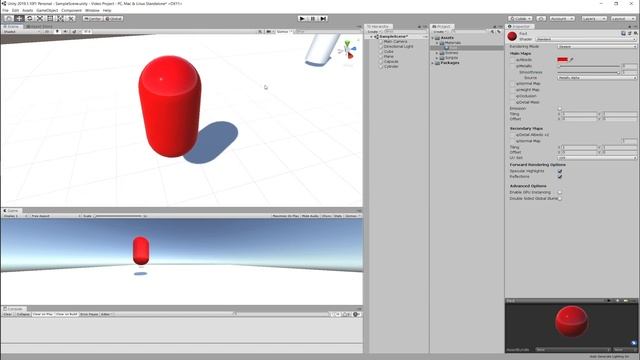Open the Layout dropdown
The width and height of the screenshot is (640, 360).
pyautogui.click(x=623, y=19)
